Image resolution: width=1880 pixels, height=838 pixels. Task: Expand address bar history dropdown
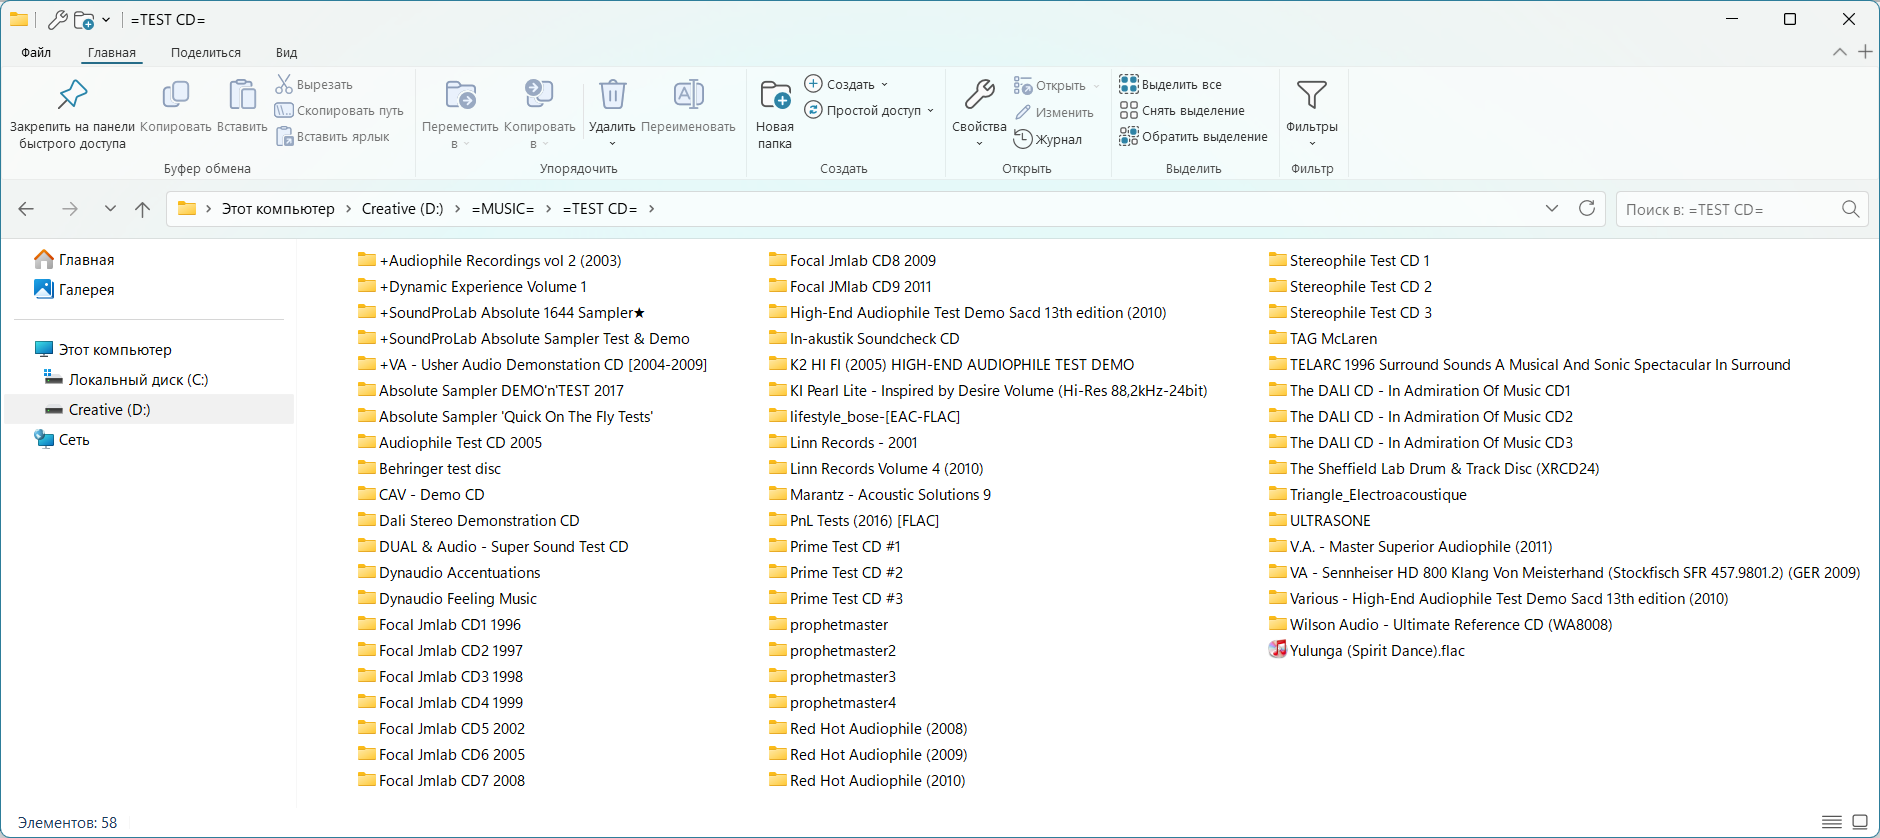1551,208
